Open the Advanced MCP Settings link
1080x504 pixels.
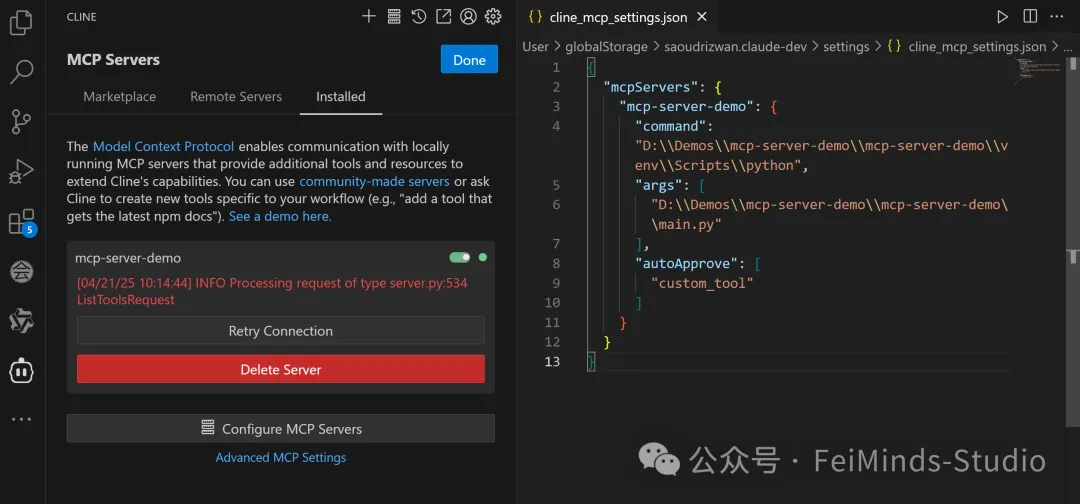[x=281, y=458]
